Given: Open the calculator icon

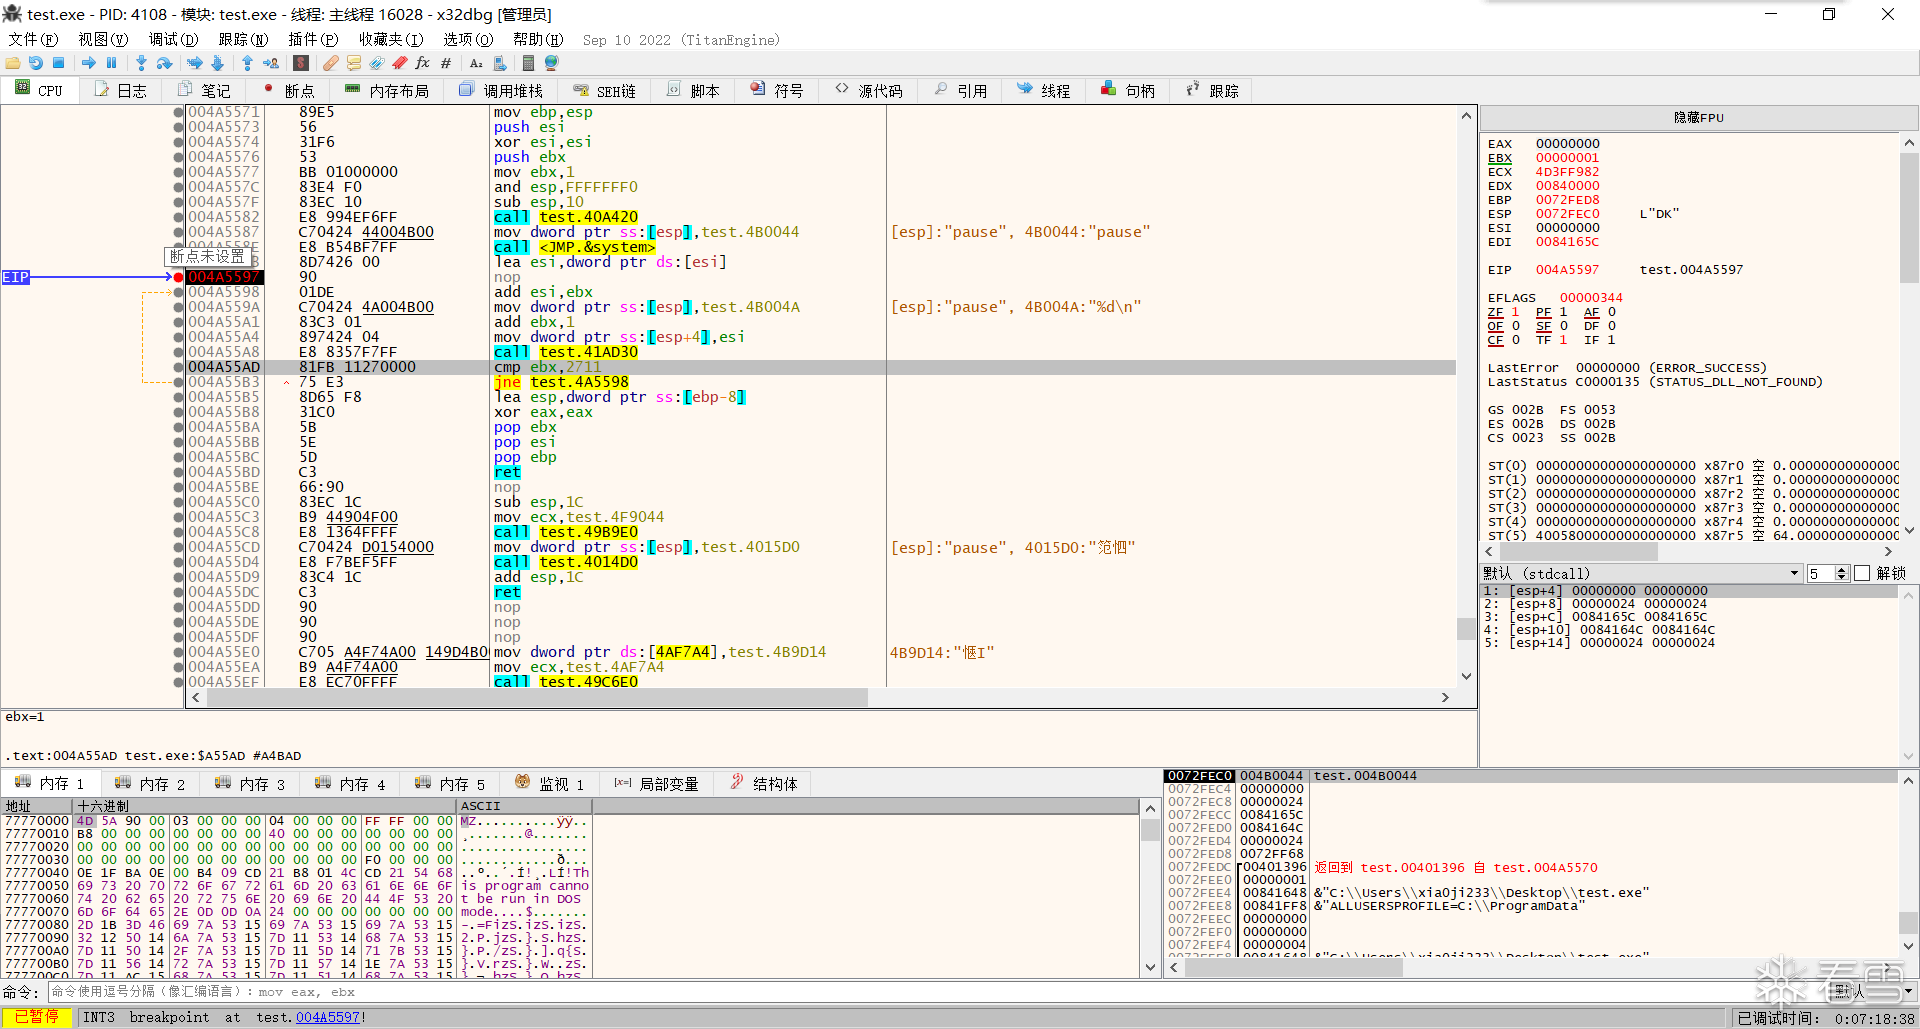Looking at the screenshot, I should pyautogui.click(x=528, y=63).
